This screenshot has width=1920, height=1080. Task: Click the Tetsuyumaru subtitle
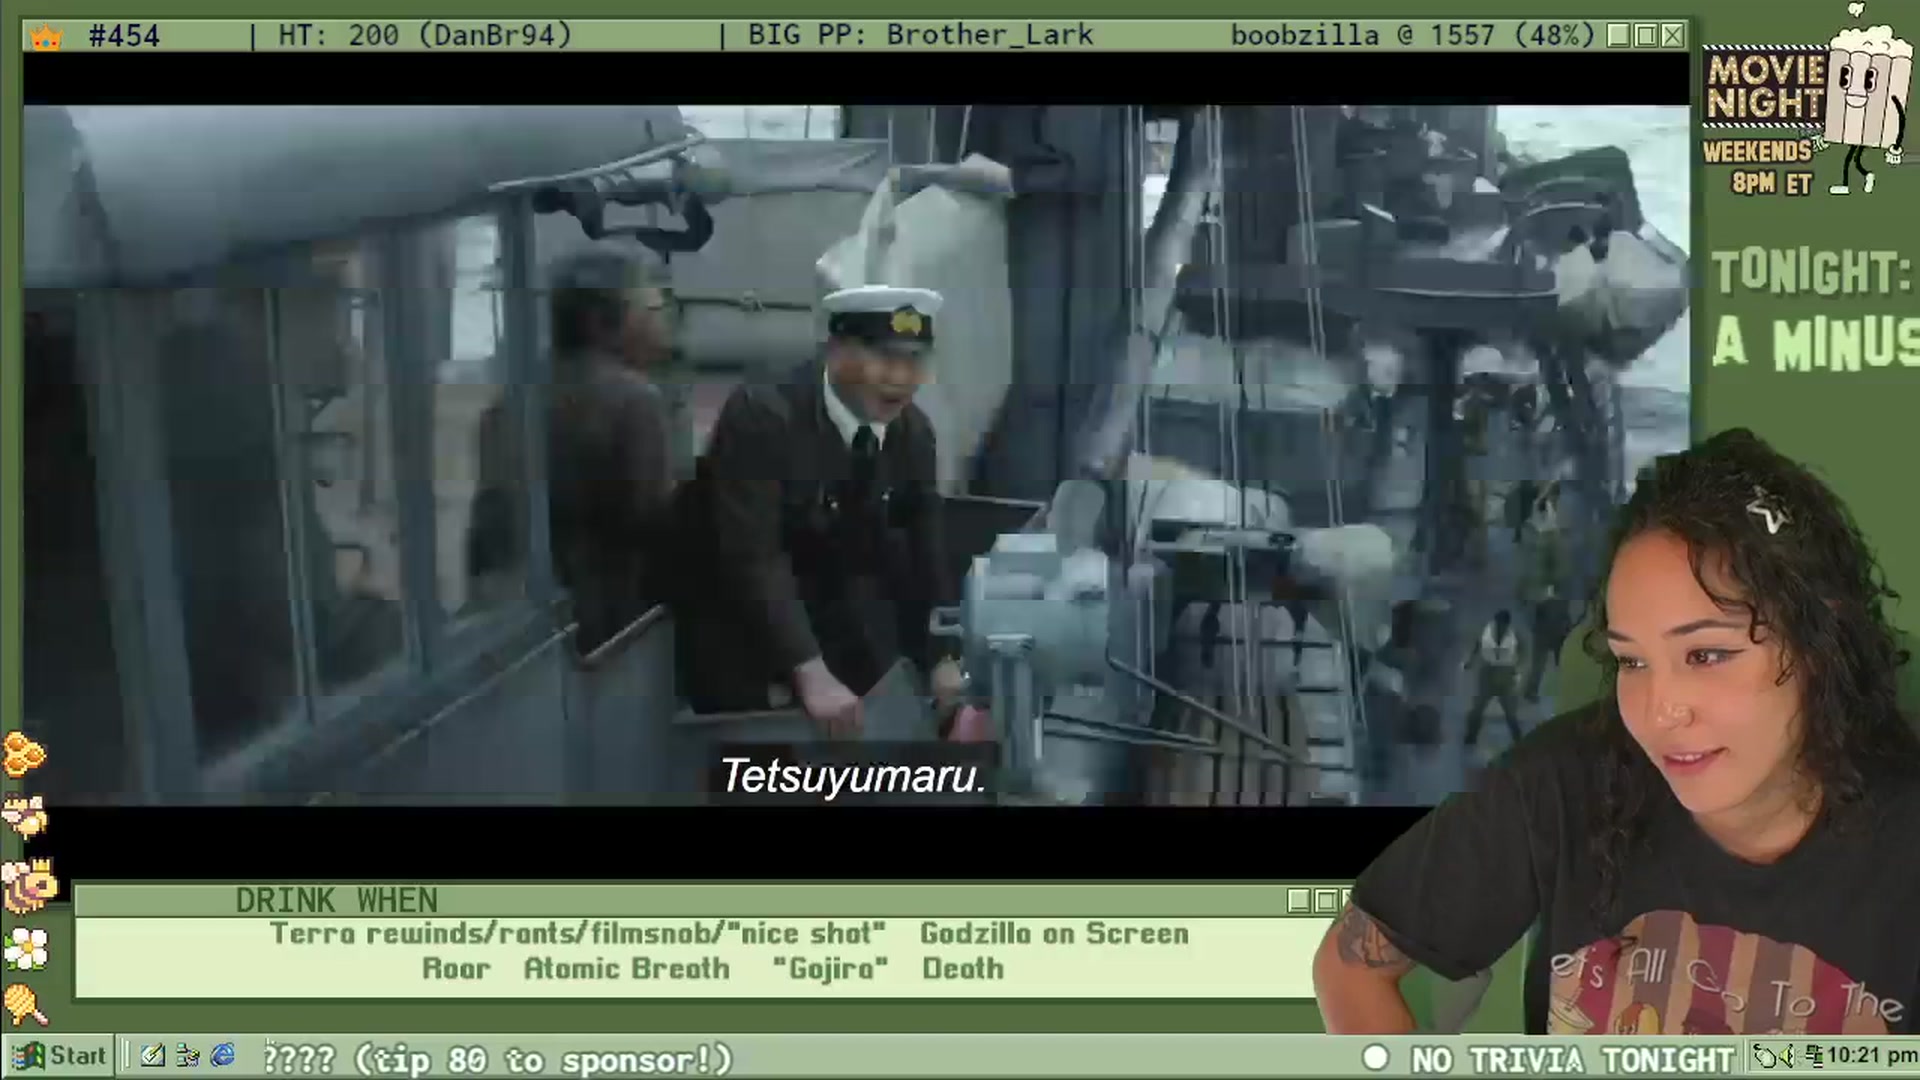coord(854,777)
